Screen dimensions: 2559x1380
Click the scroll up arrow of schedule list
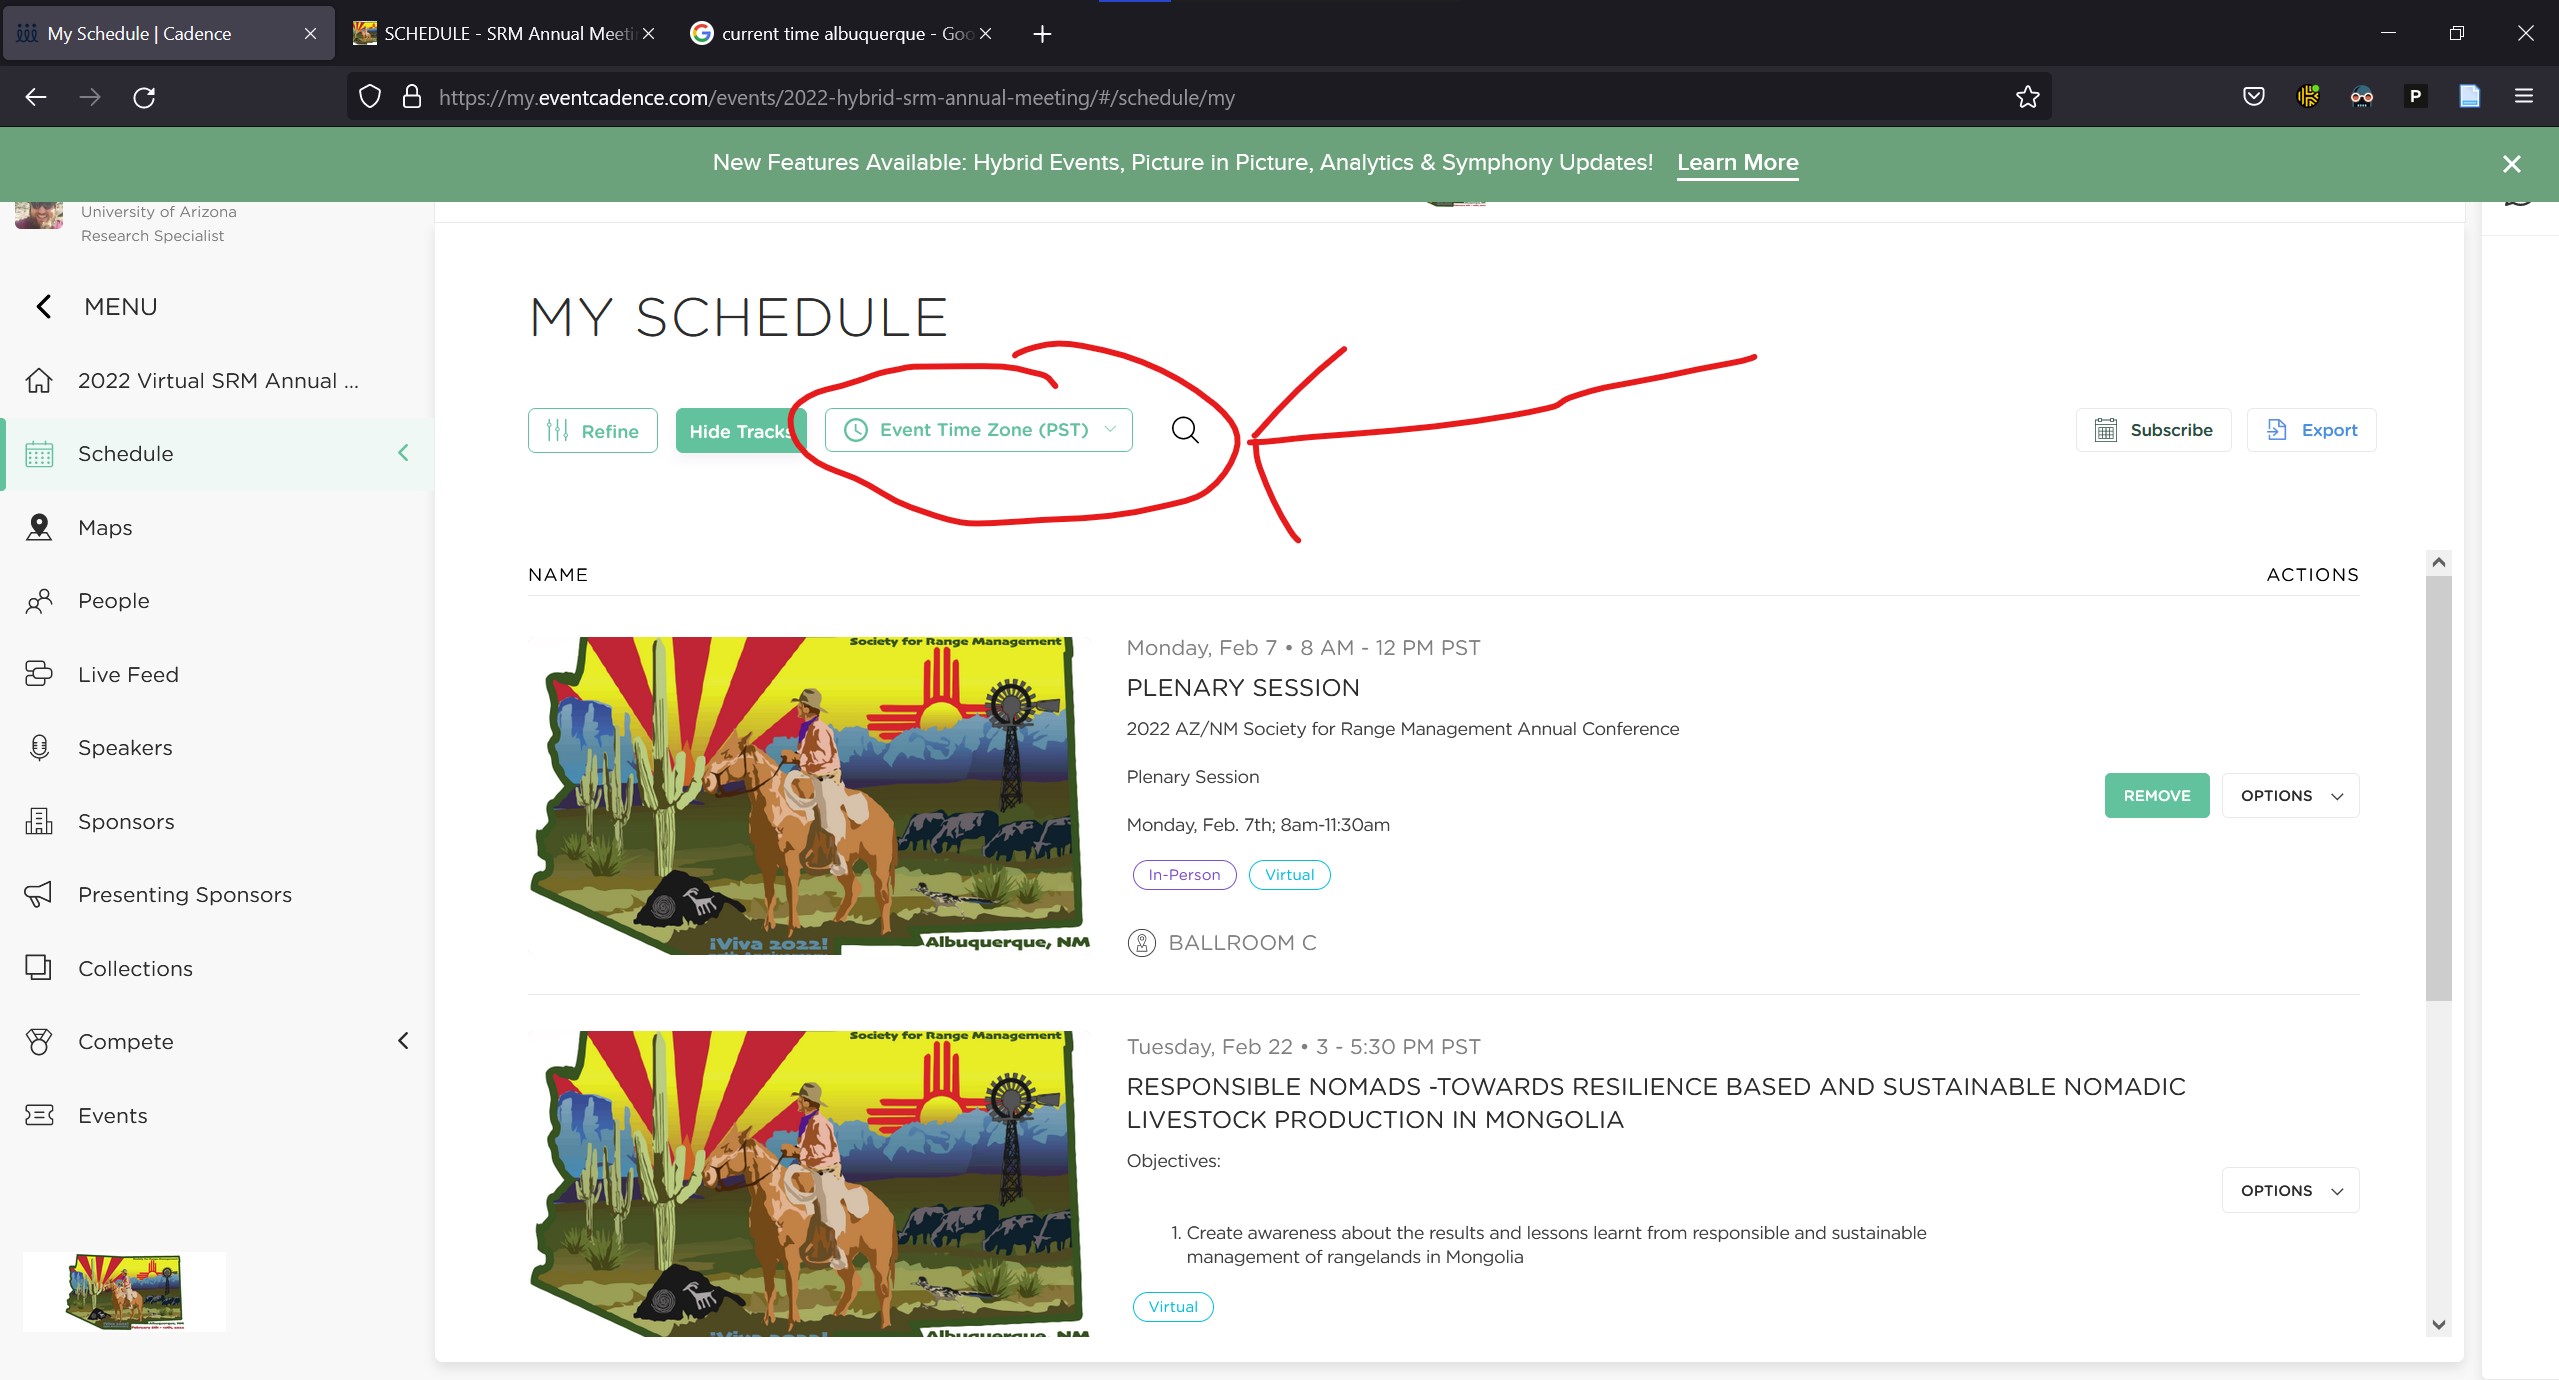(2438, 562)
